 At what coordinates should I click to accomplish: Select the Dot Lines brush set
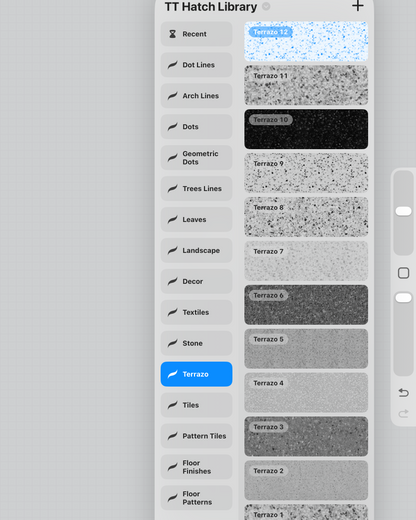(196, 65)
